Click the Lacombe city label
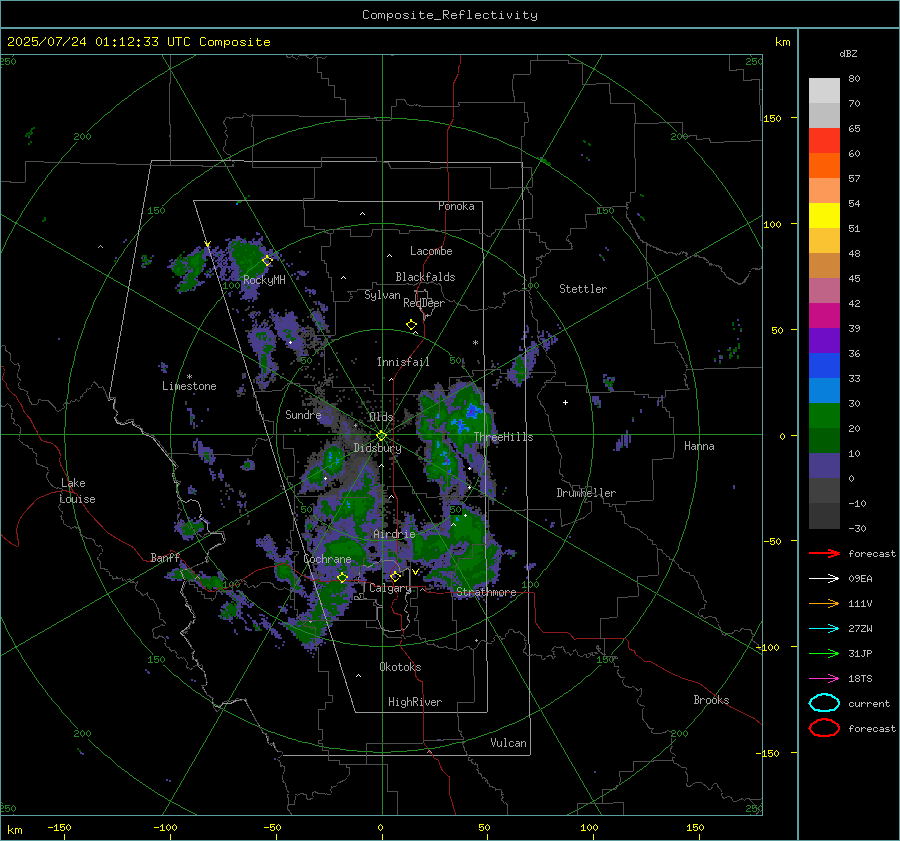 pos(431,251)
